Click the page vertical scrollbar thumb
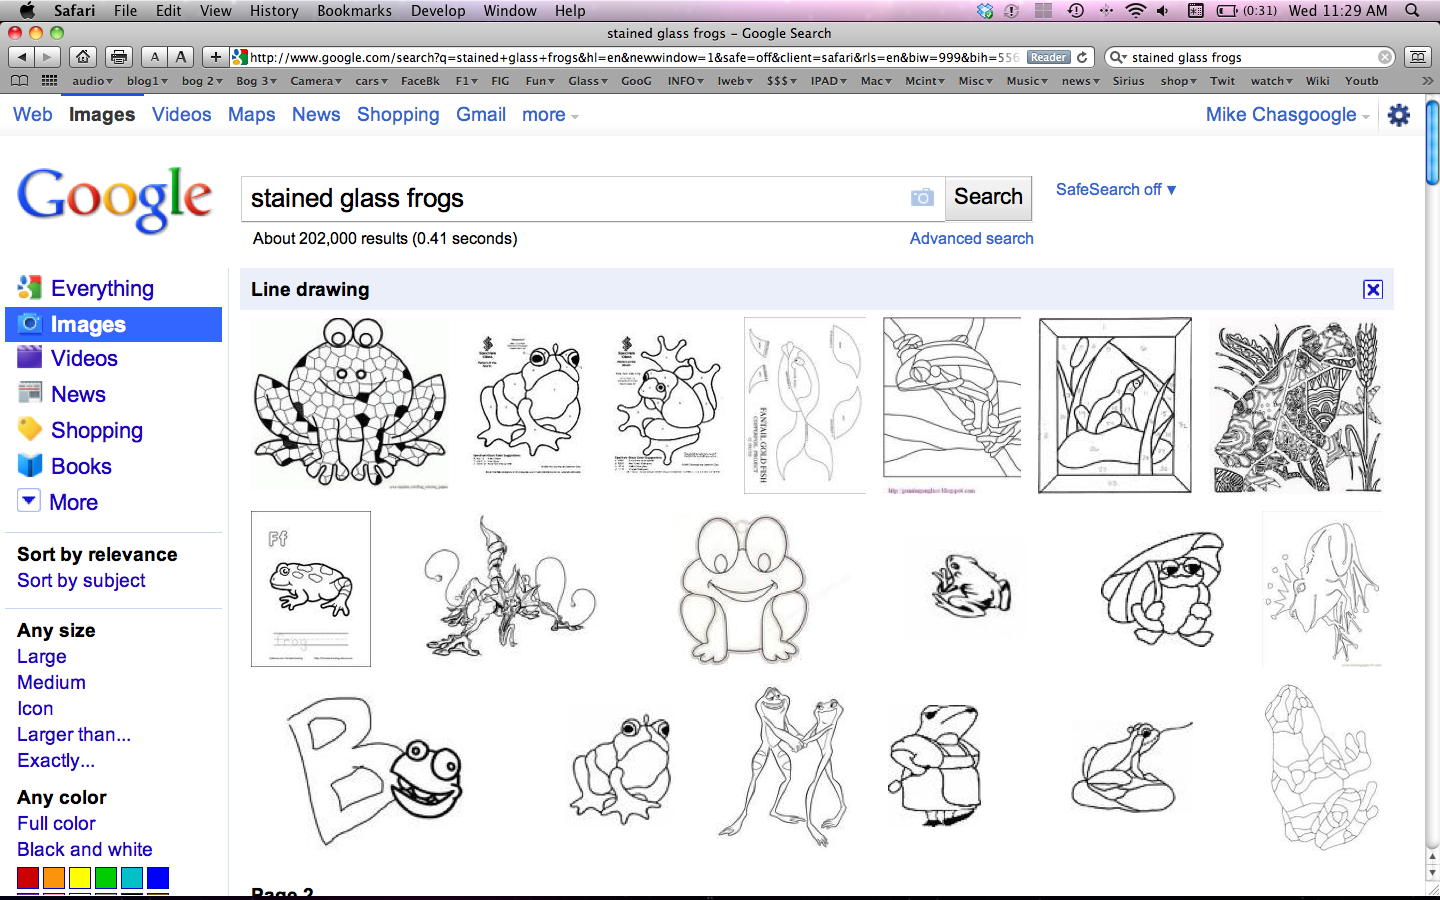 click(1432, 142)
